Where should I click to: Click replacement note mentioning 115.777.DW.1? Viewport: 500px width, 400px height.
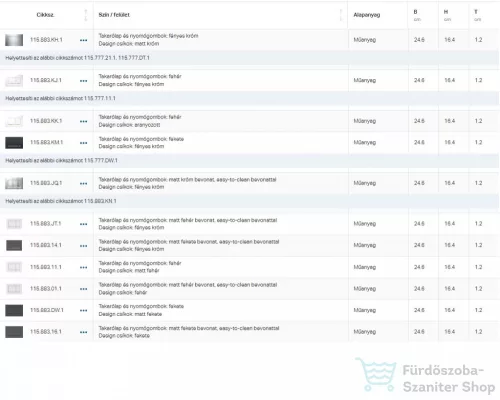click(x=61, y=161)
